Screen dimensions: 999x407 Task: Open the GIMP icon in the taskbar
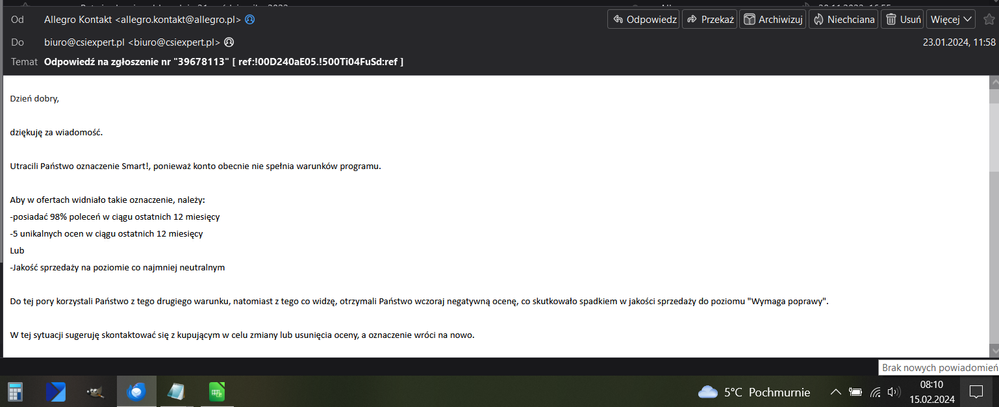[96, 391]
